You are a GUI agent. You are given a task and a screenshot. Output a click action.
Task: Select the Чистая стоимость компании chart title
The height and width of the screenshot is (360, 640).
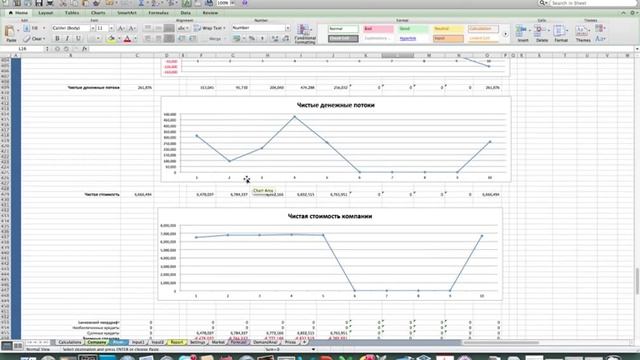pos(330,216)
